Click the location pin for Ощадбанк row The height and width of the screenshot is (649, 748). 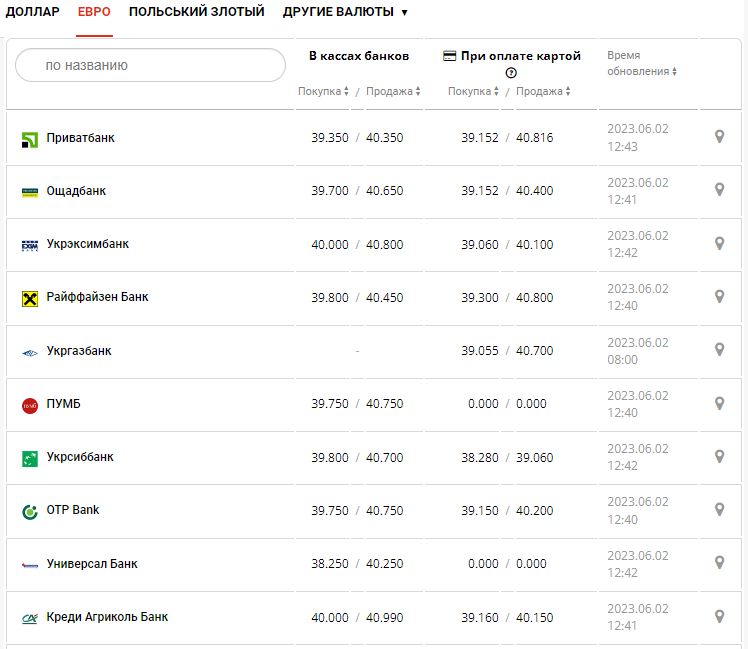click(x=719, y=190)
